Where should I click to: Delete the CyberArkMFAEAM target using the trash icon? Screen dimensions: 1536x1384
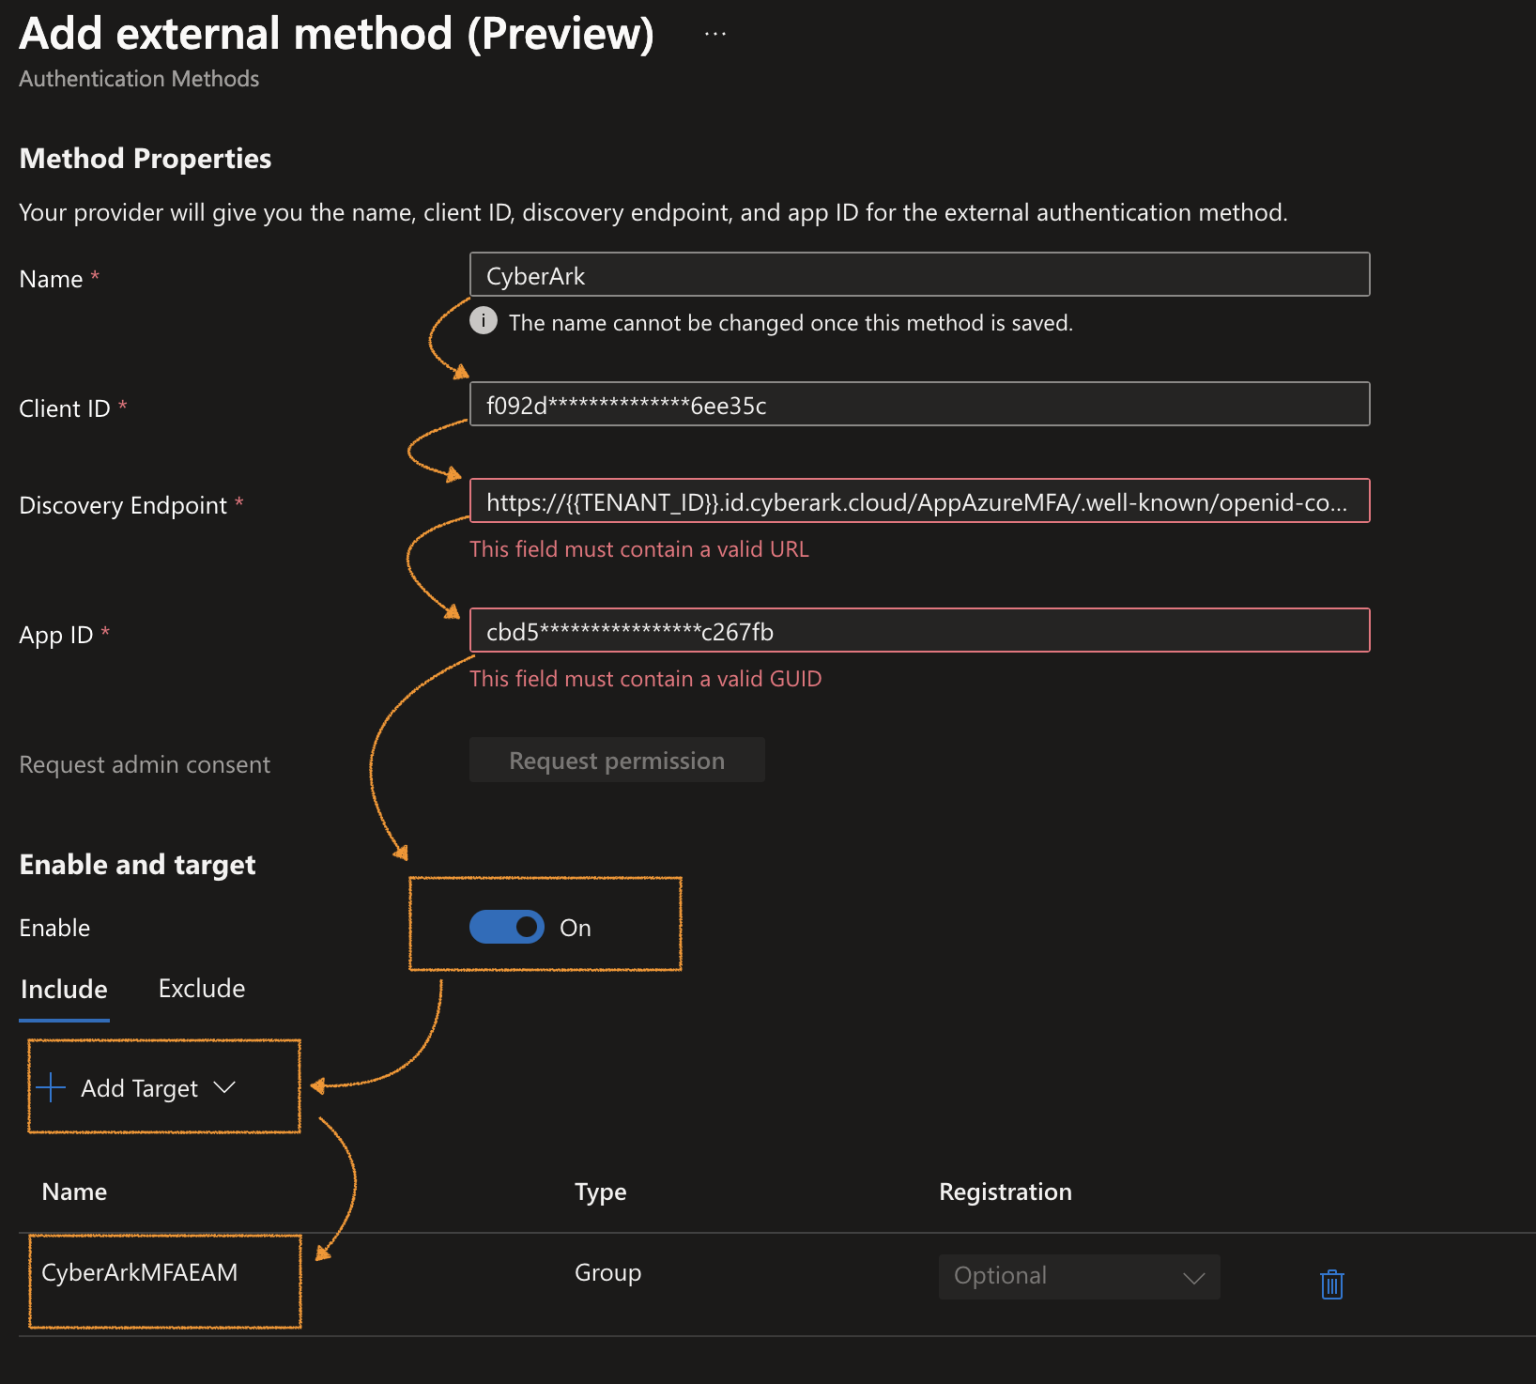[x=1330, y=1283]
